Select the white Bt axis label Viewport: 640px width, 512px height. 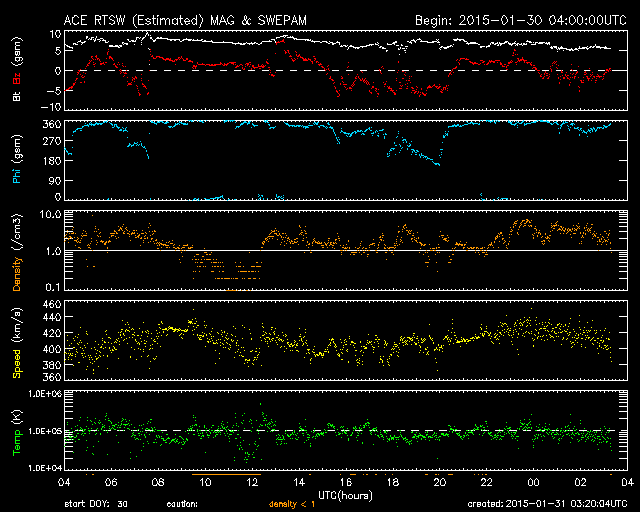17,97
